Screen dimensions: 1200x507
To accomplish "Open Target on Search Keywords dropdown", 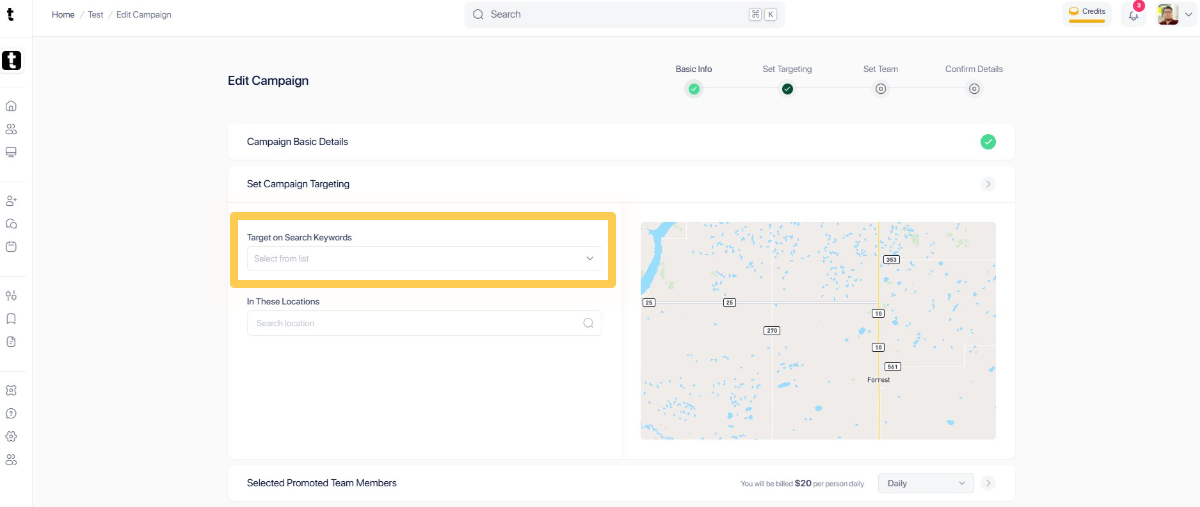I will click(x=424, y=259).
